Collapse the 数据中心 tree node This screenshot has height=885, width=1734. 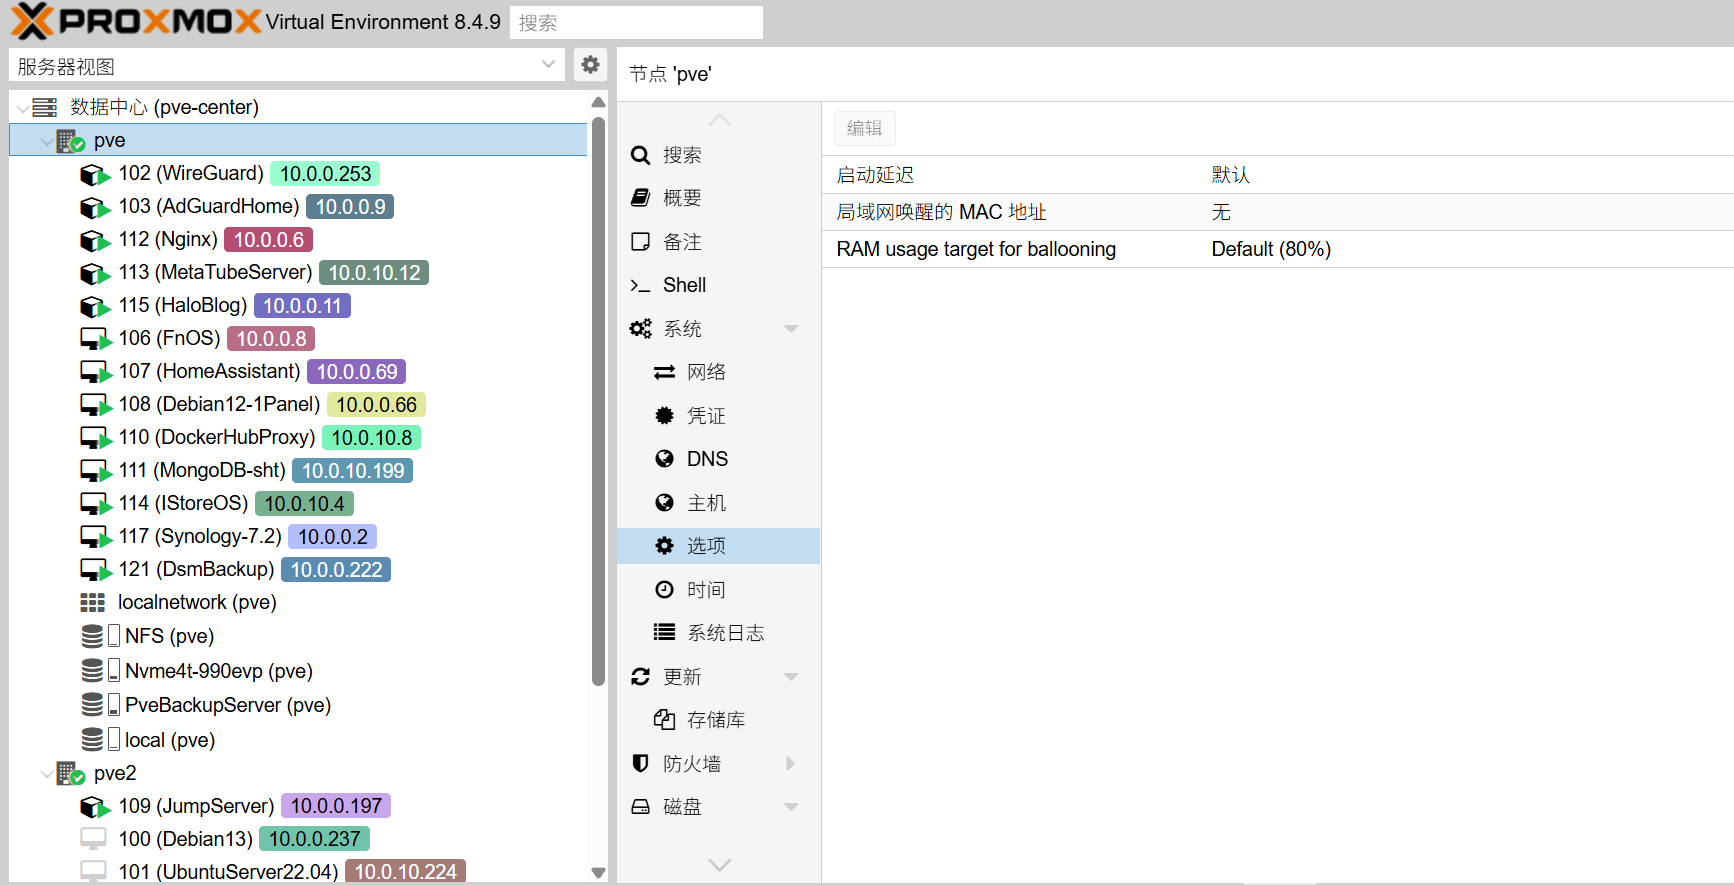tap(22, 108)
